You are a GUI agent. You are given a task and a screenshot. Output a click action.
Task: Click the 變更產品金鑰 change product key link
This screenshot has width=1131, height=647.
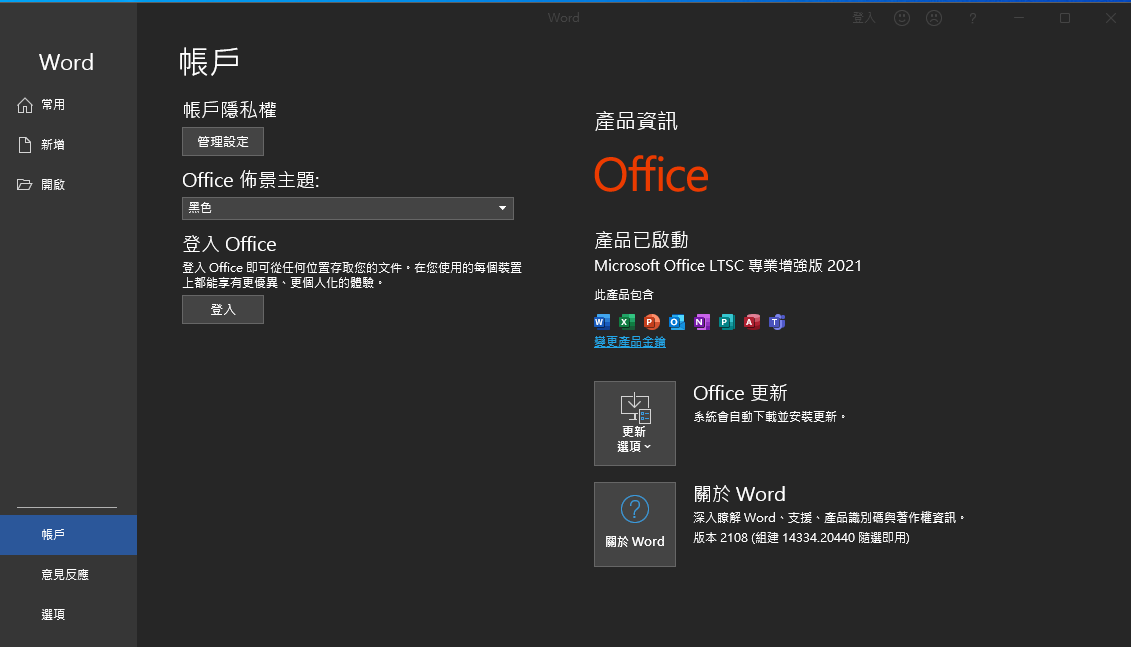630,342
